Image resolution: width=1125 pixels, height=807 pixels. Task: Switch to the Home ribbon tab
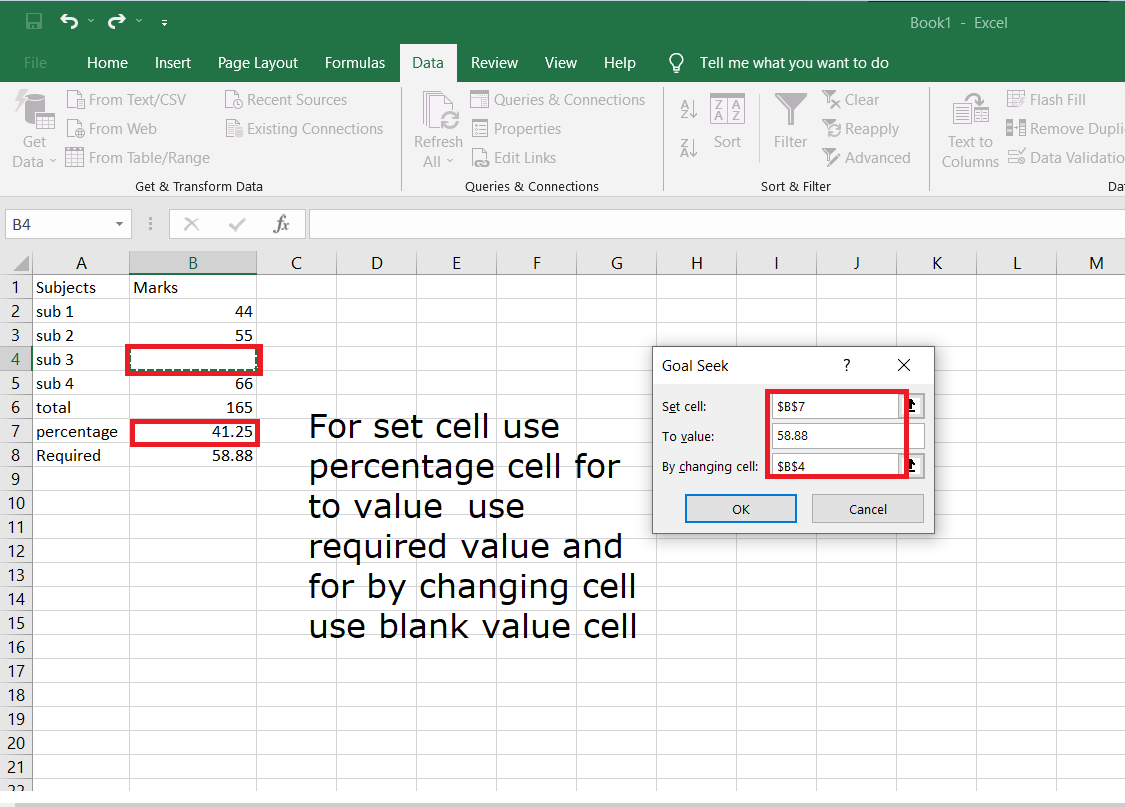click(107, 62)
